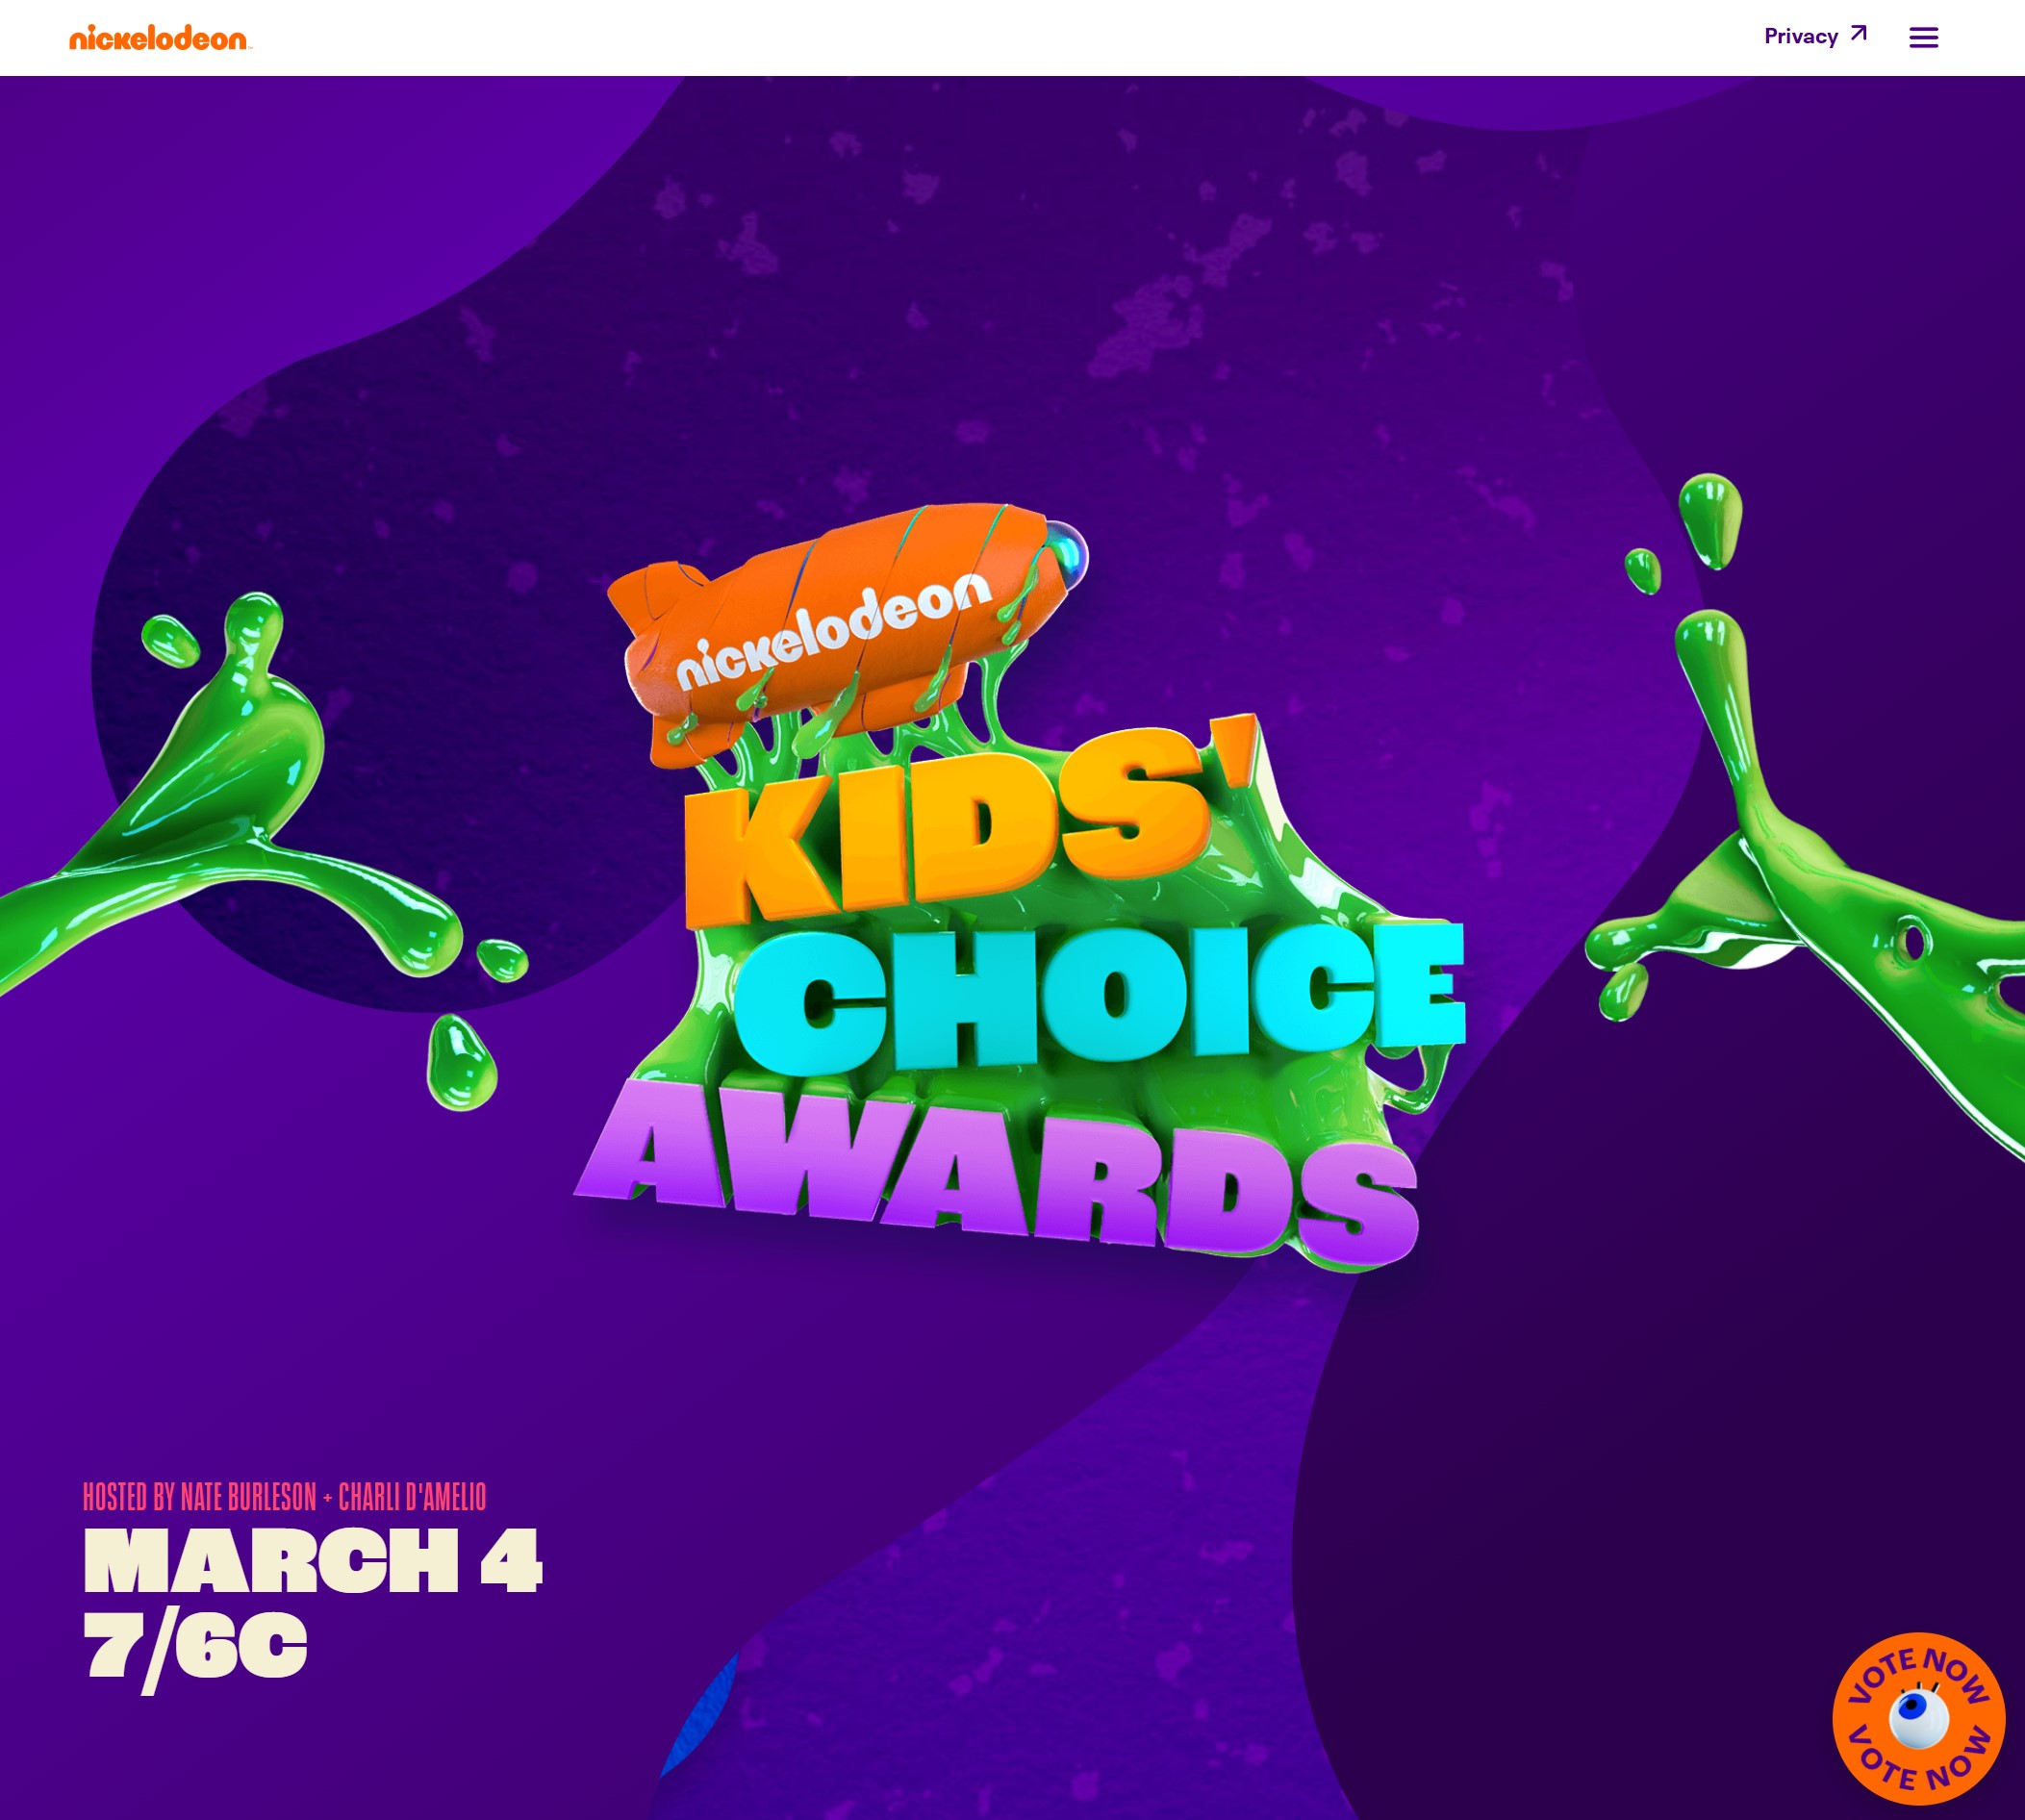Open the Privacy link
Viewport: 2025px width, 1820px height.
click(x=1801, y=36)
